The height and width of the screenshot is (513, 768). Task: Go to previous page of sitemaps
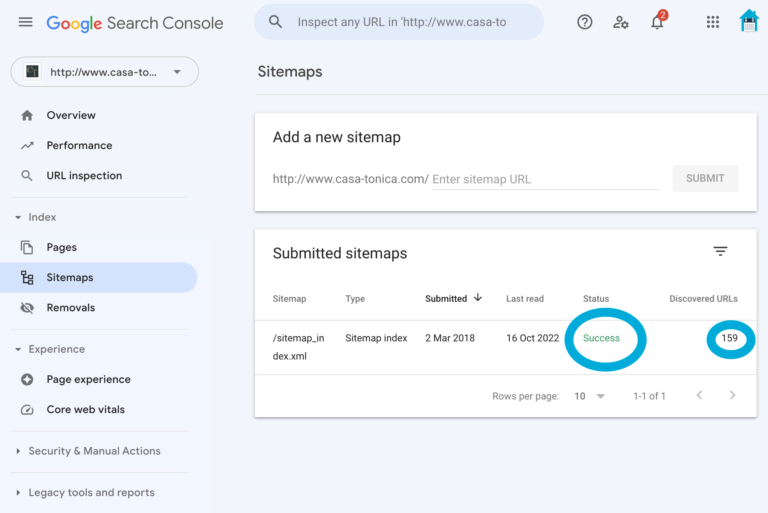[699, 396]
